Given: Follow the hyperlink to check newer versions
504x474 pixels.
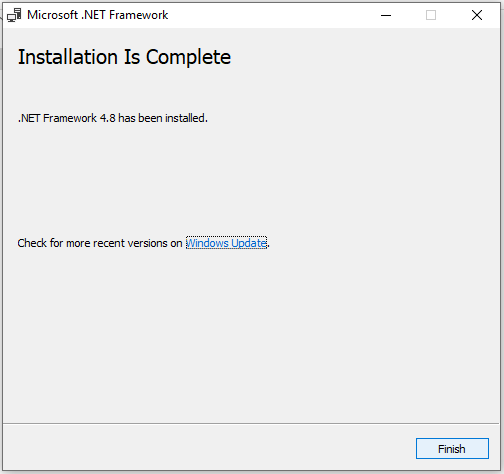Looking at the screenshot, I should click(x=226, y=243).
